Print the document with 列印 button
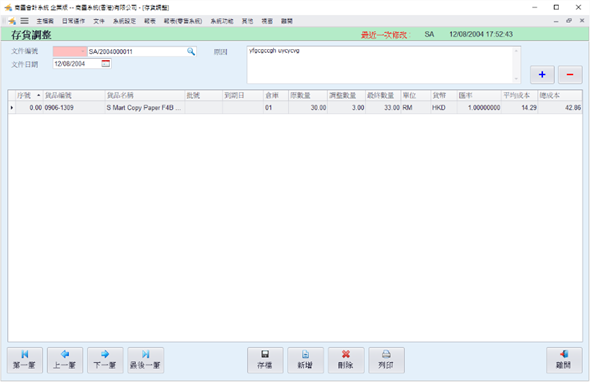590x382 pixels. (386, 360)
